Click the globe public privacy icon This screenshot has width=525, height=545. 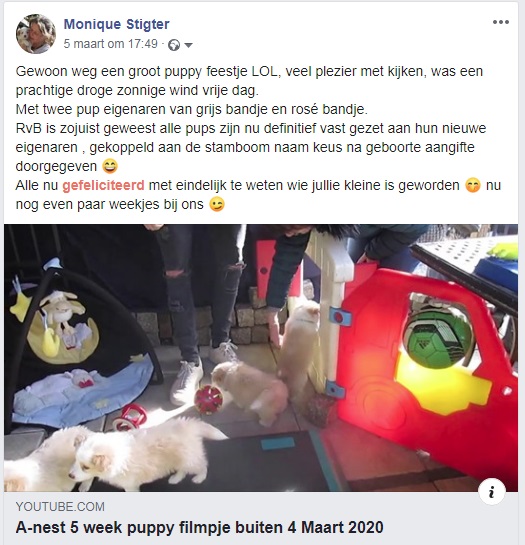coord(174,45)
